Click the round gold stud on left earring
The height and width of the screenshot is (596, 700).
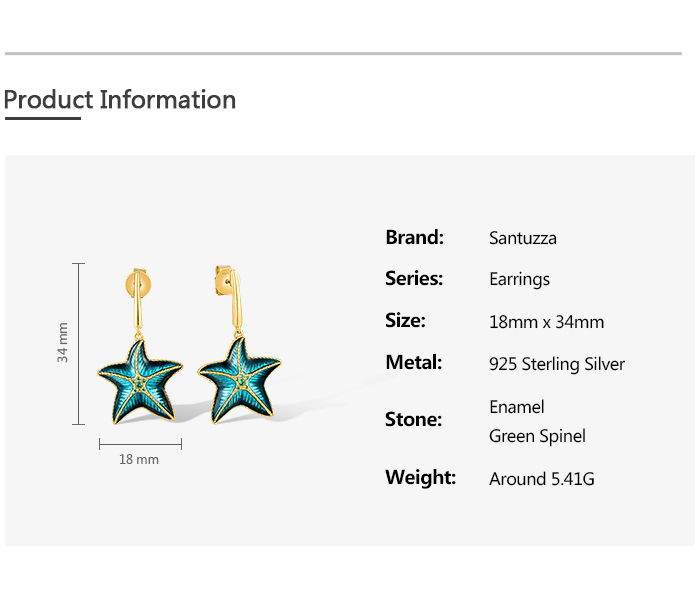[143, 281]
